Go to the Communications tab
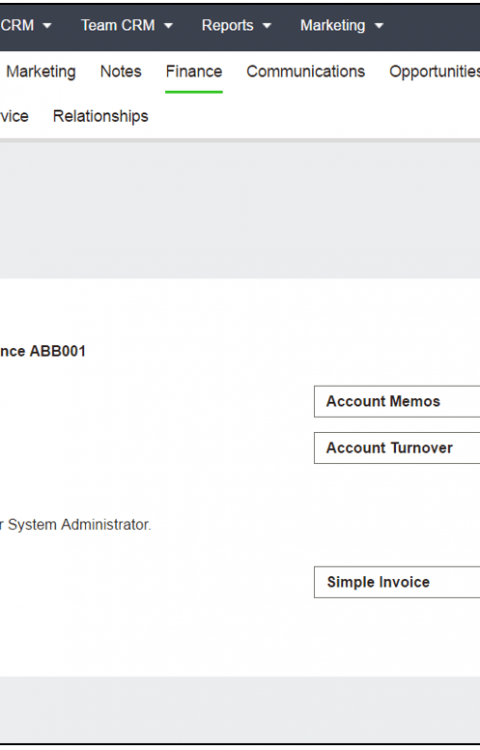The height and width of the screenshot is (750, 480). pos(305,72)
